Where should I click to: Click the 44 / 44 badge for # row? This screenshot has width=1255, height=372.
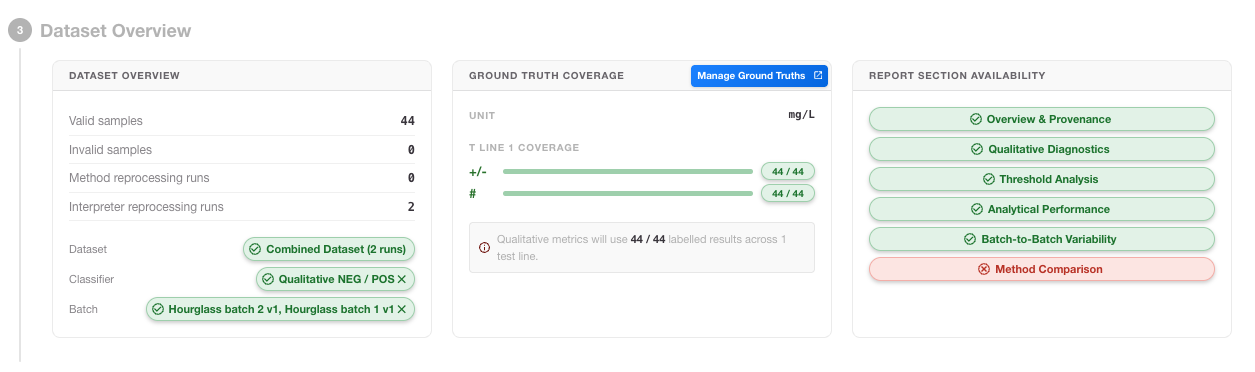click(788, 193)
